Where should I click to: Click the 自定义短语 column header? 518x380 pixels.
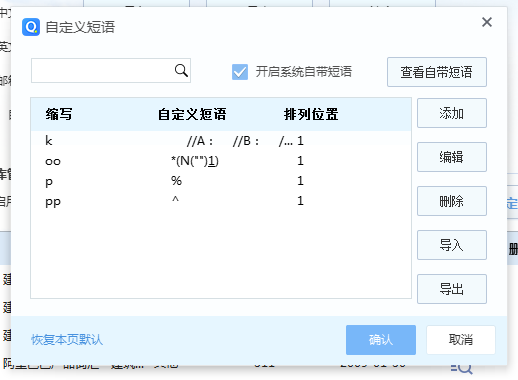(x=192, y=114)
